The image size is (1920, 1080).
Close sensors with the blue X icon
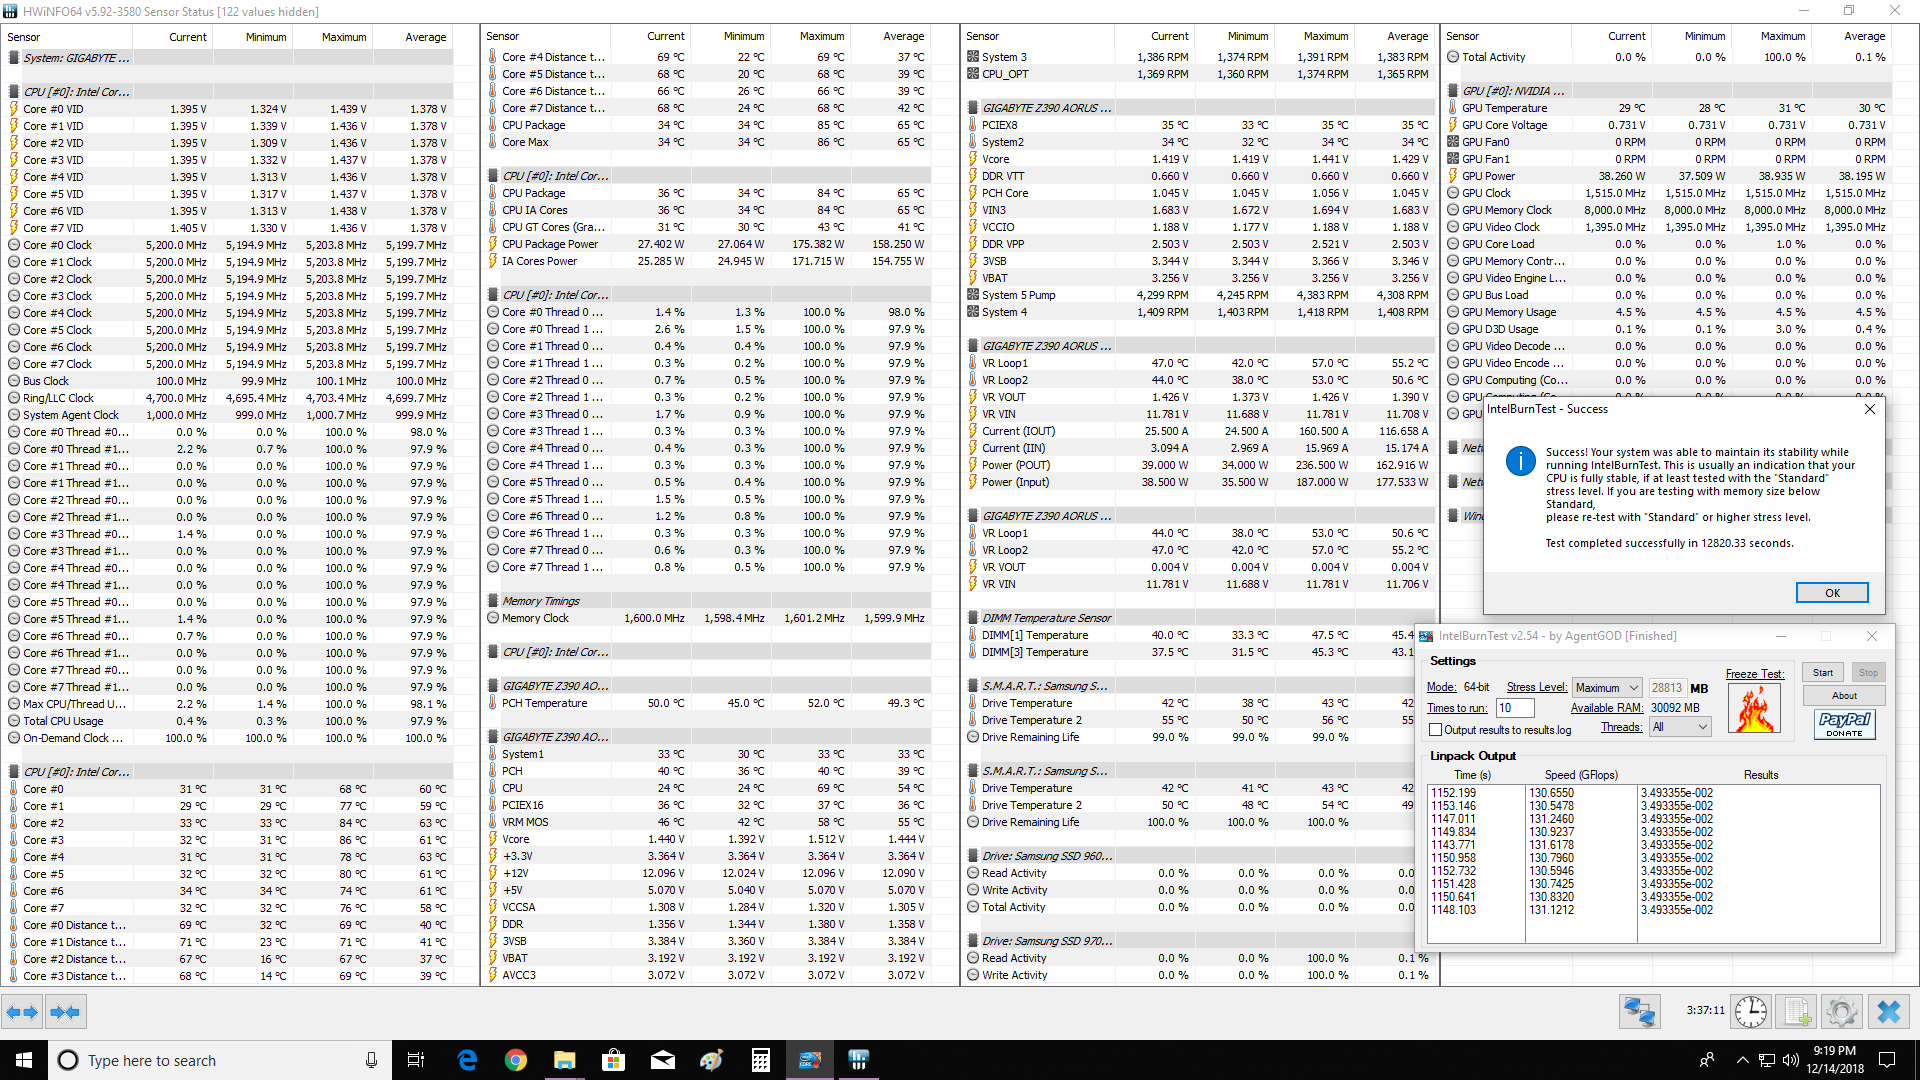pyautogui.click(x=1889, y=1012)
